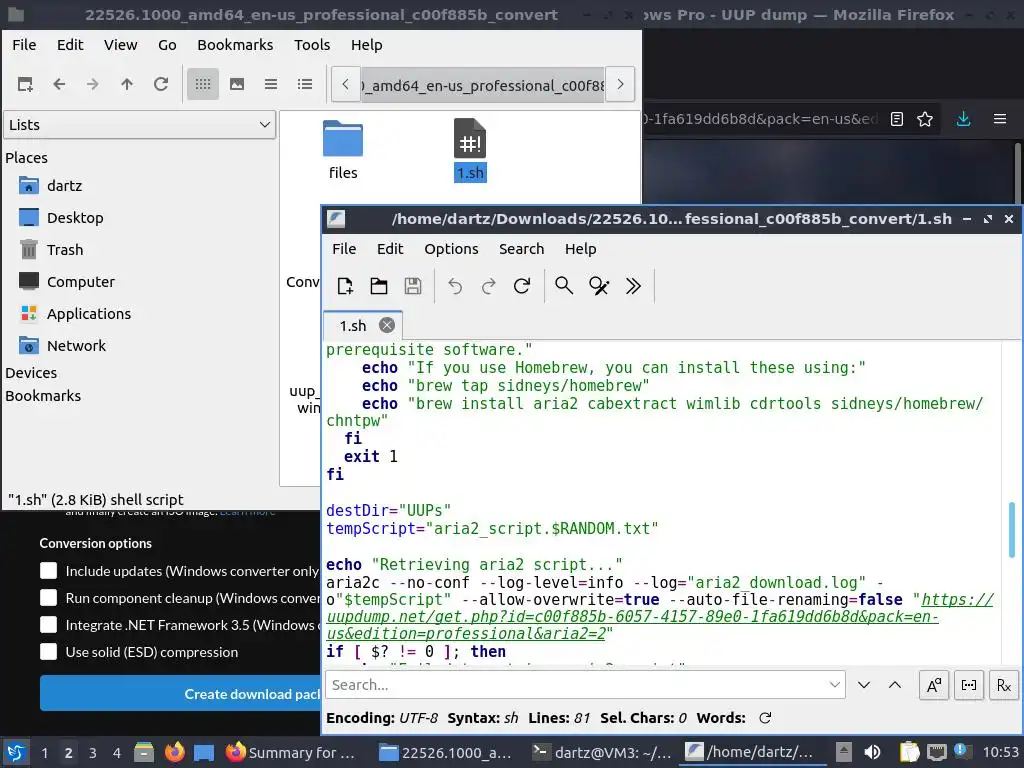Toggle Regular Expression search option
This screenshot has height=768, width=1024.
[1004, 685]
